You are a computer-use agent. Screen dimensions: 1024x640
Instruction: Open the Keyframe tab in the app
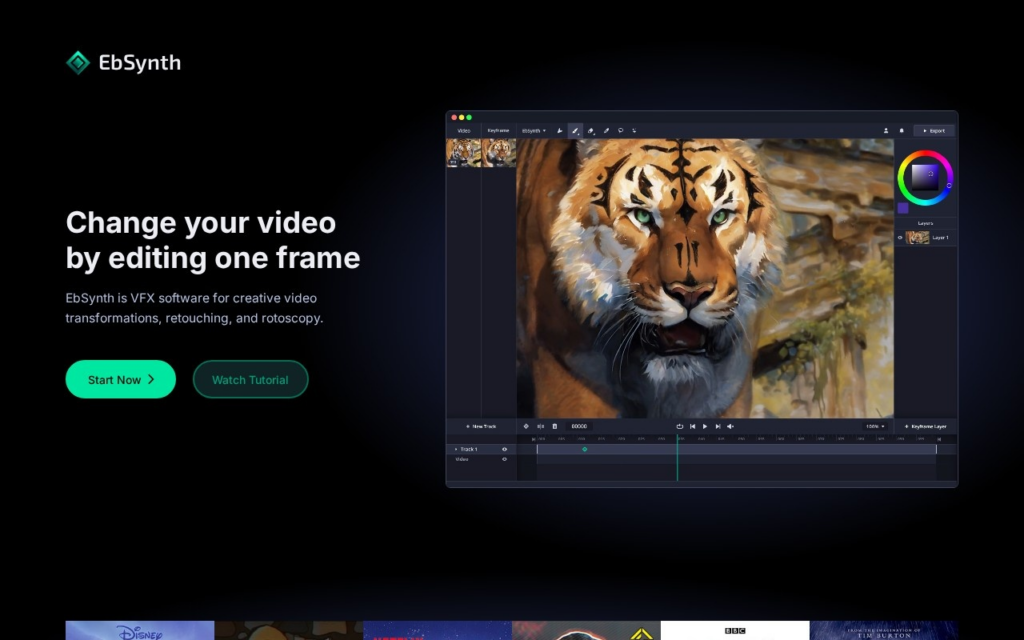(498, 131)
